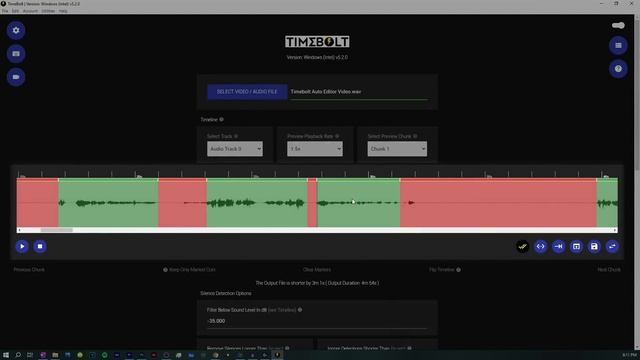Click the double checkmark toolbar icon
This screenshot has height=360, width=640.
coord(522,246)
